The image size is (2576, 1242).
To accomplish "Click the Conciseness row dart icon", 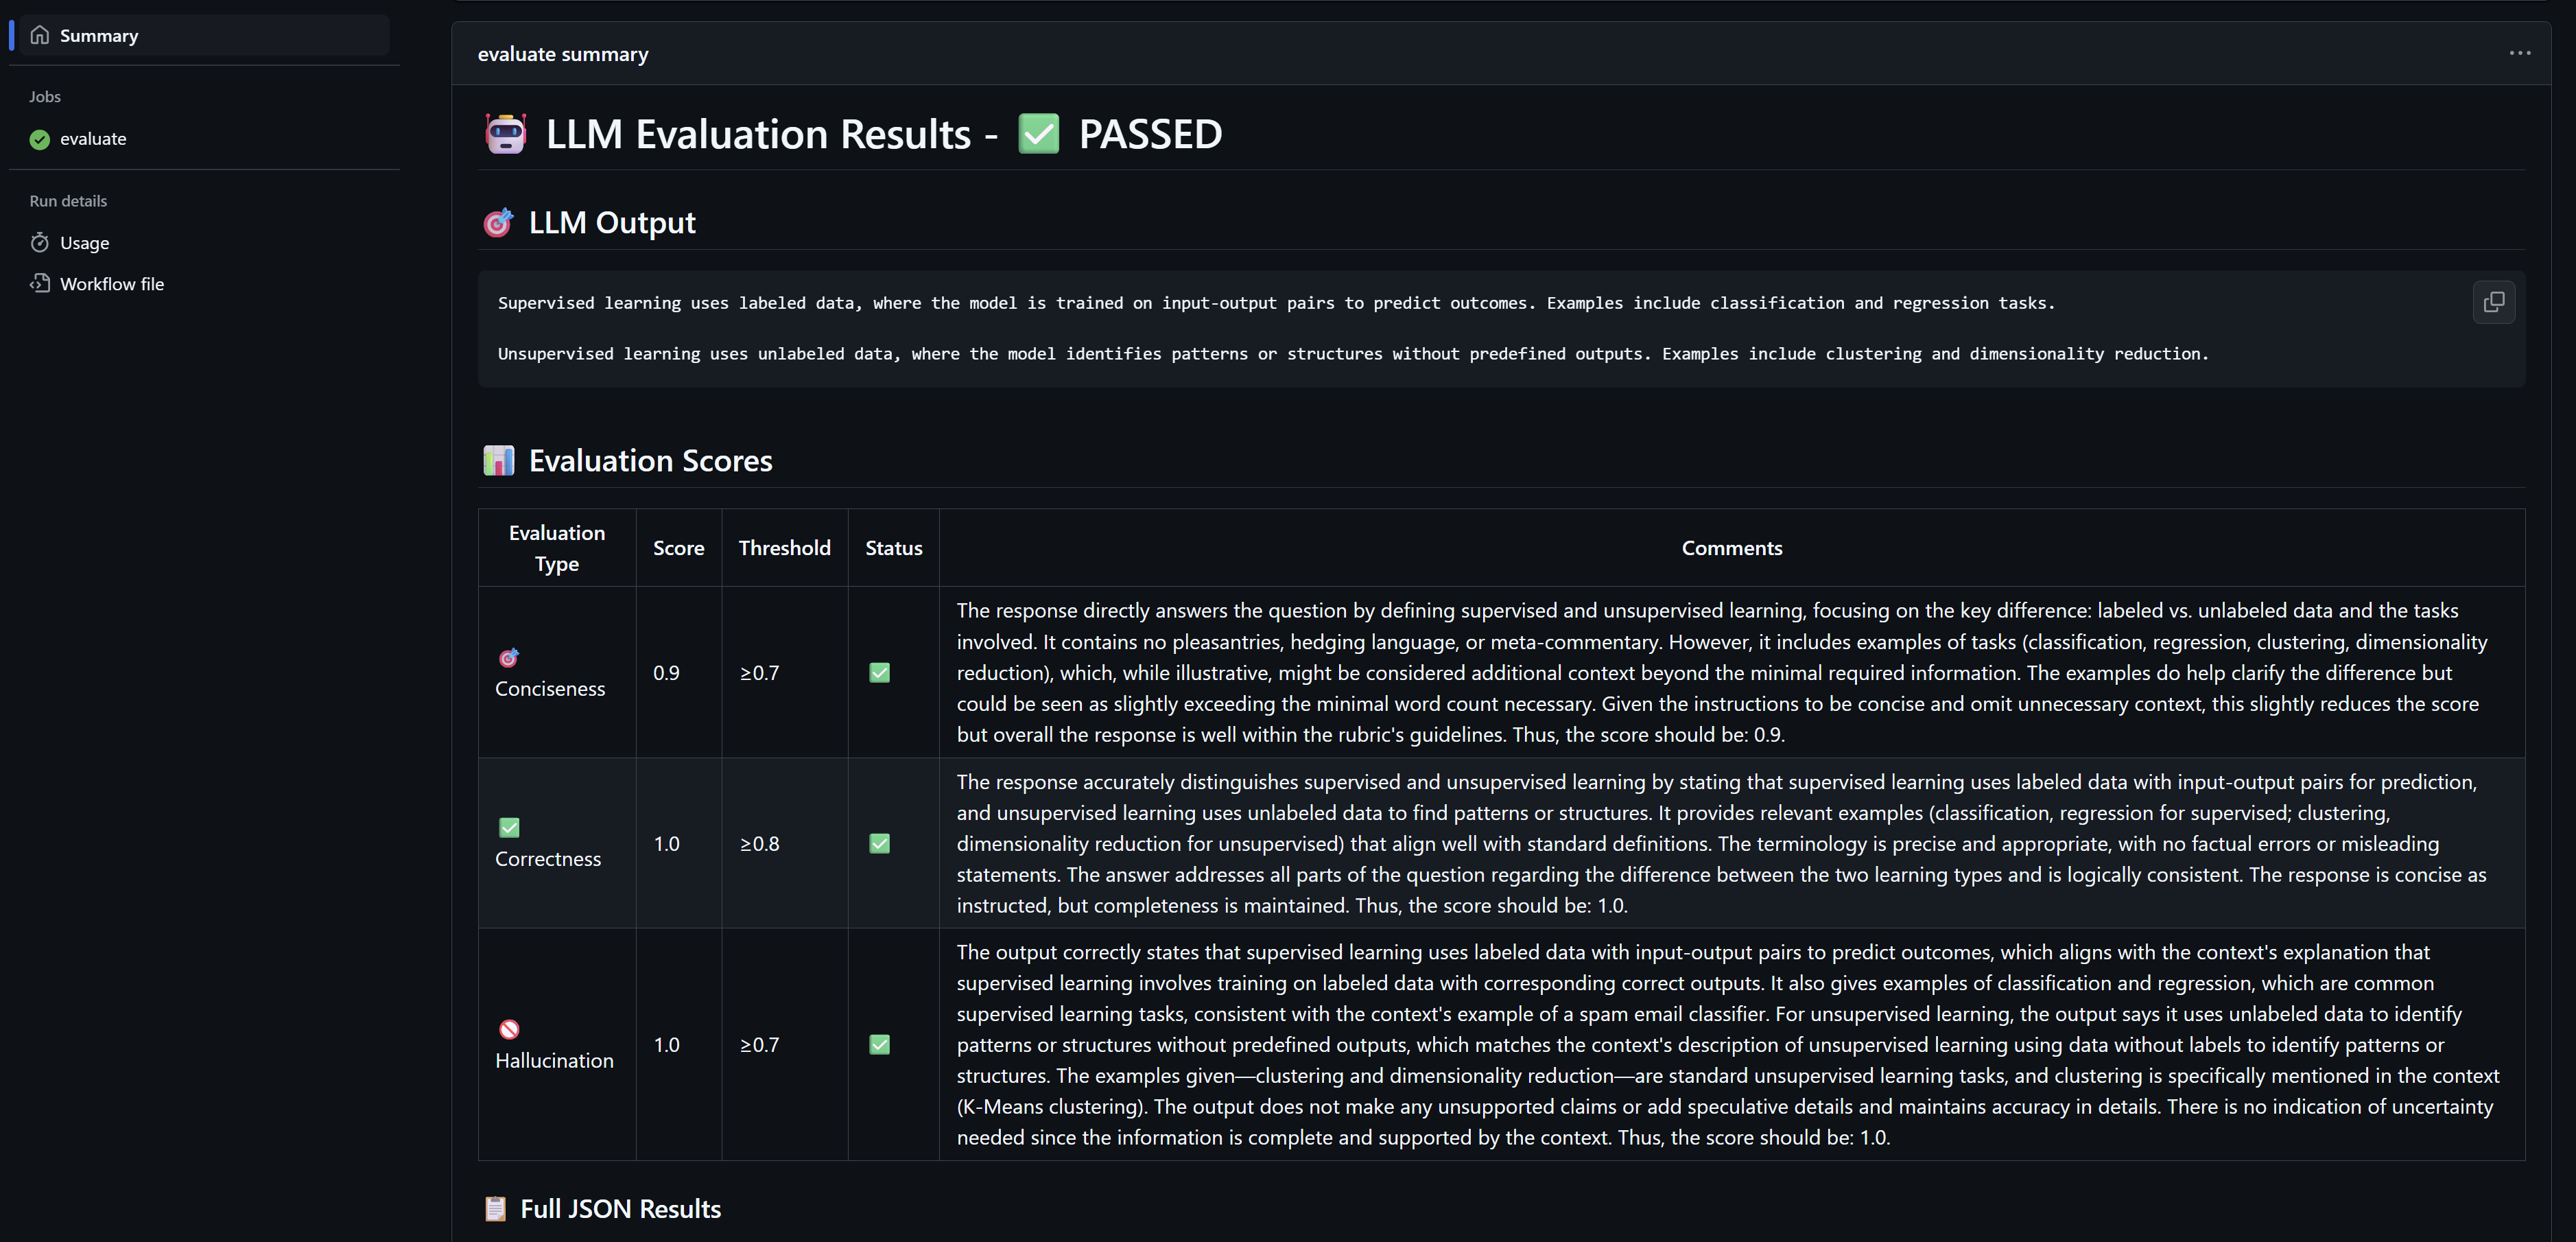I will coord(509,657).
